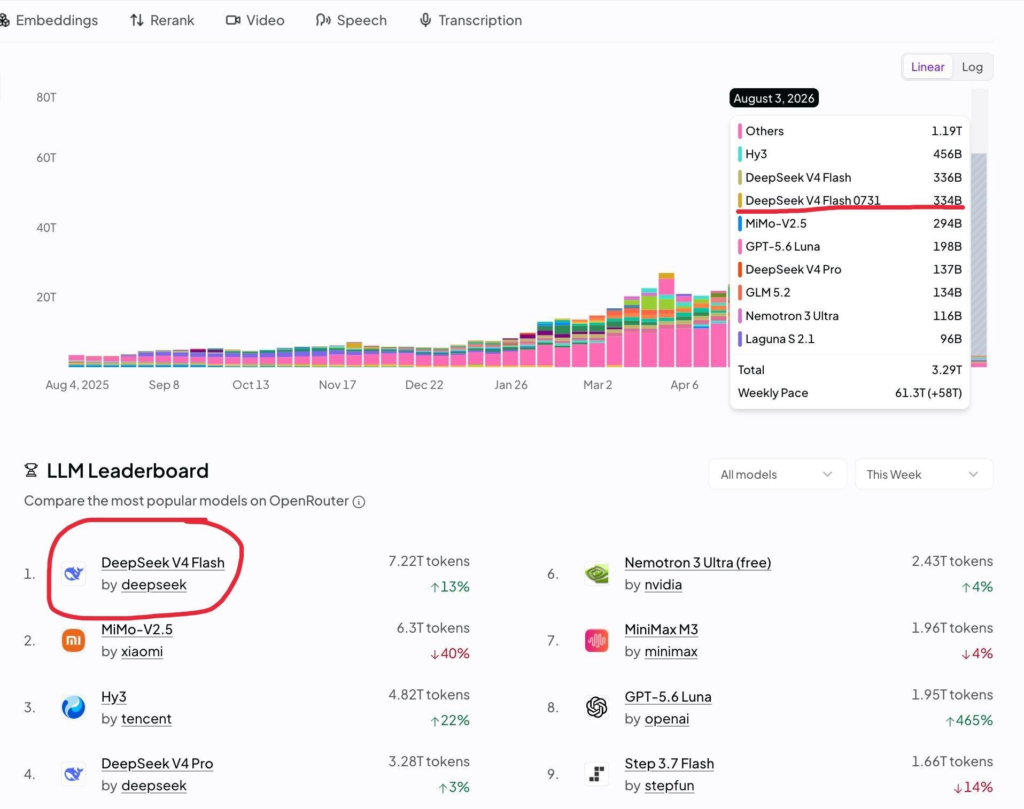
Task: Click the 6.3T tokens value
Action: pyautogui.click(x=433, y=627)
